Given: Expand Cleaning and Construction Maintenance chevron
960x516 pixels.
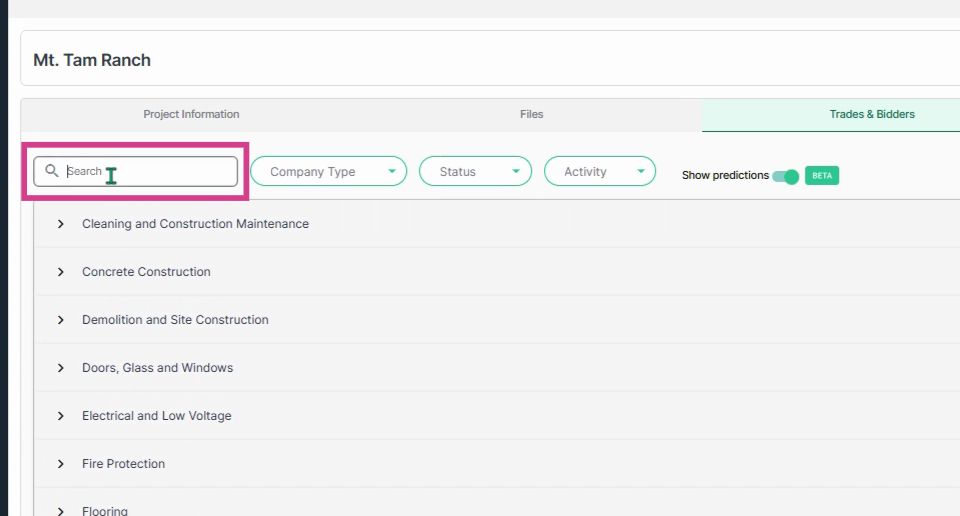Looking at the screenshot, I should click(x=61, y=224).
